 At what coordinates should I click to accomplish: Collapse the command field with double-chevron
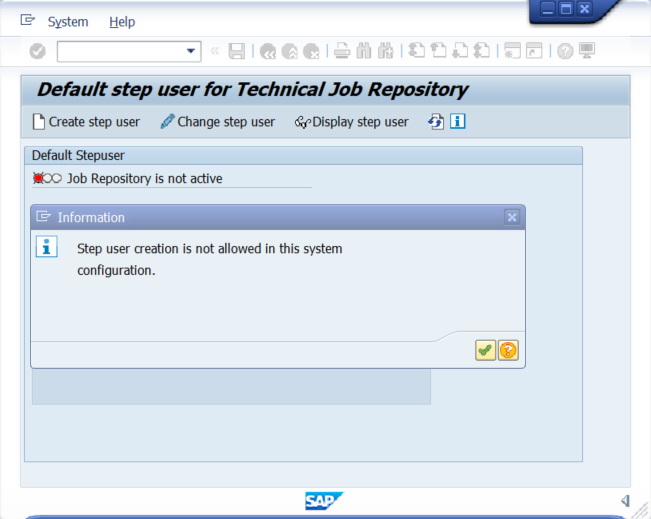214,51
